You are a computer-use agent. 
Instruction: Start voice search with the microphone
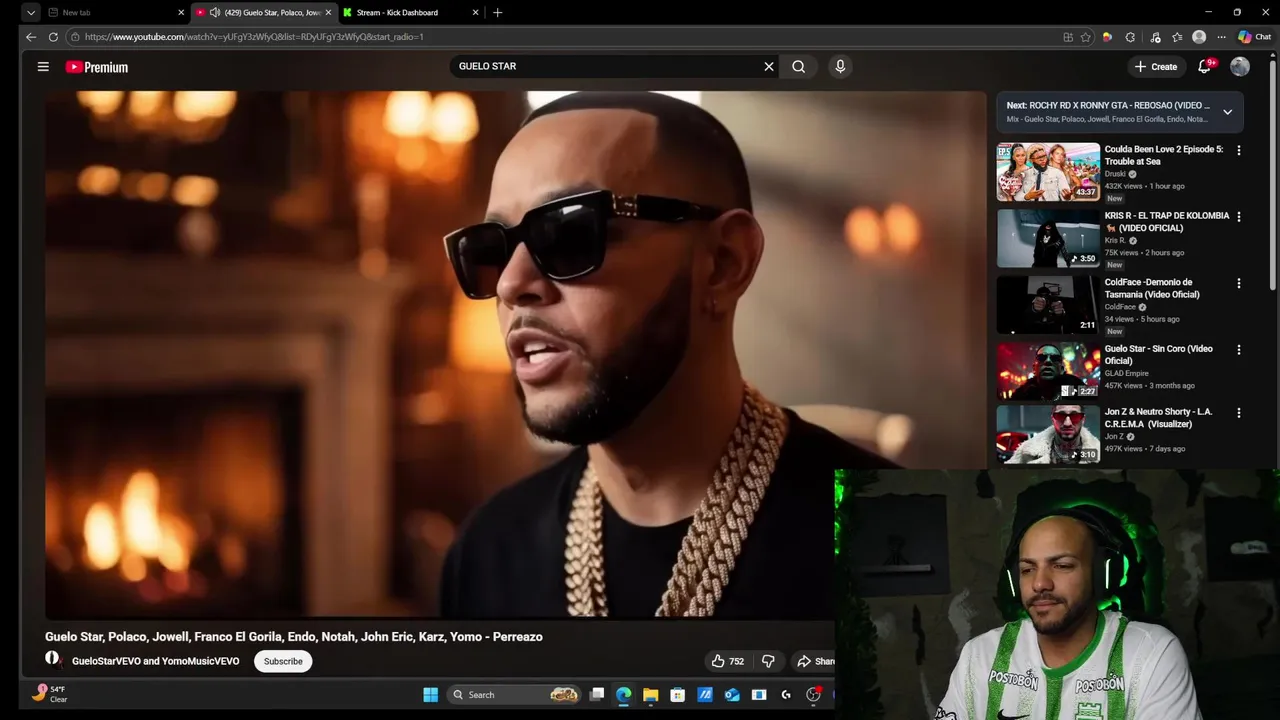tap(840, 66)
